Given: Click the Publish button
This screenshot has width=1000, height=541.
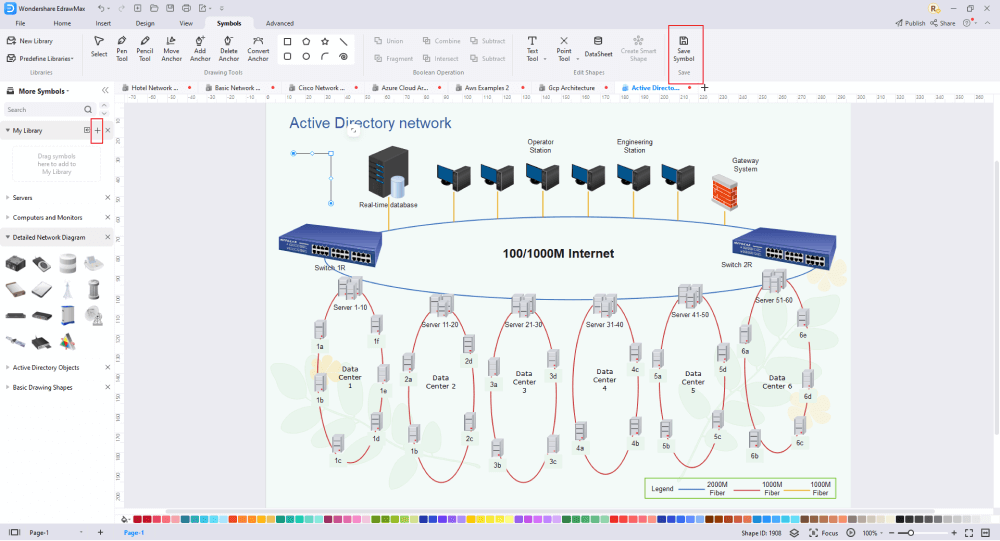Looking at the screenshot, I should 910,23.
